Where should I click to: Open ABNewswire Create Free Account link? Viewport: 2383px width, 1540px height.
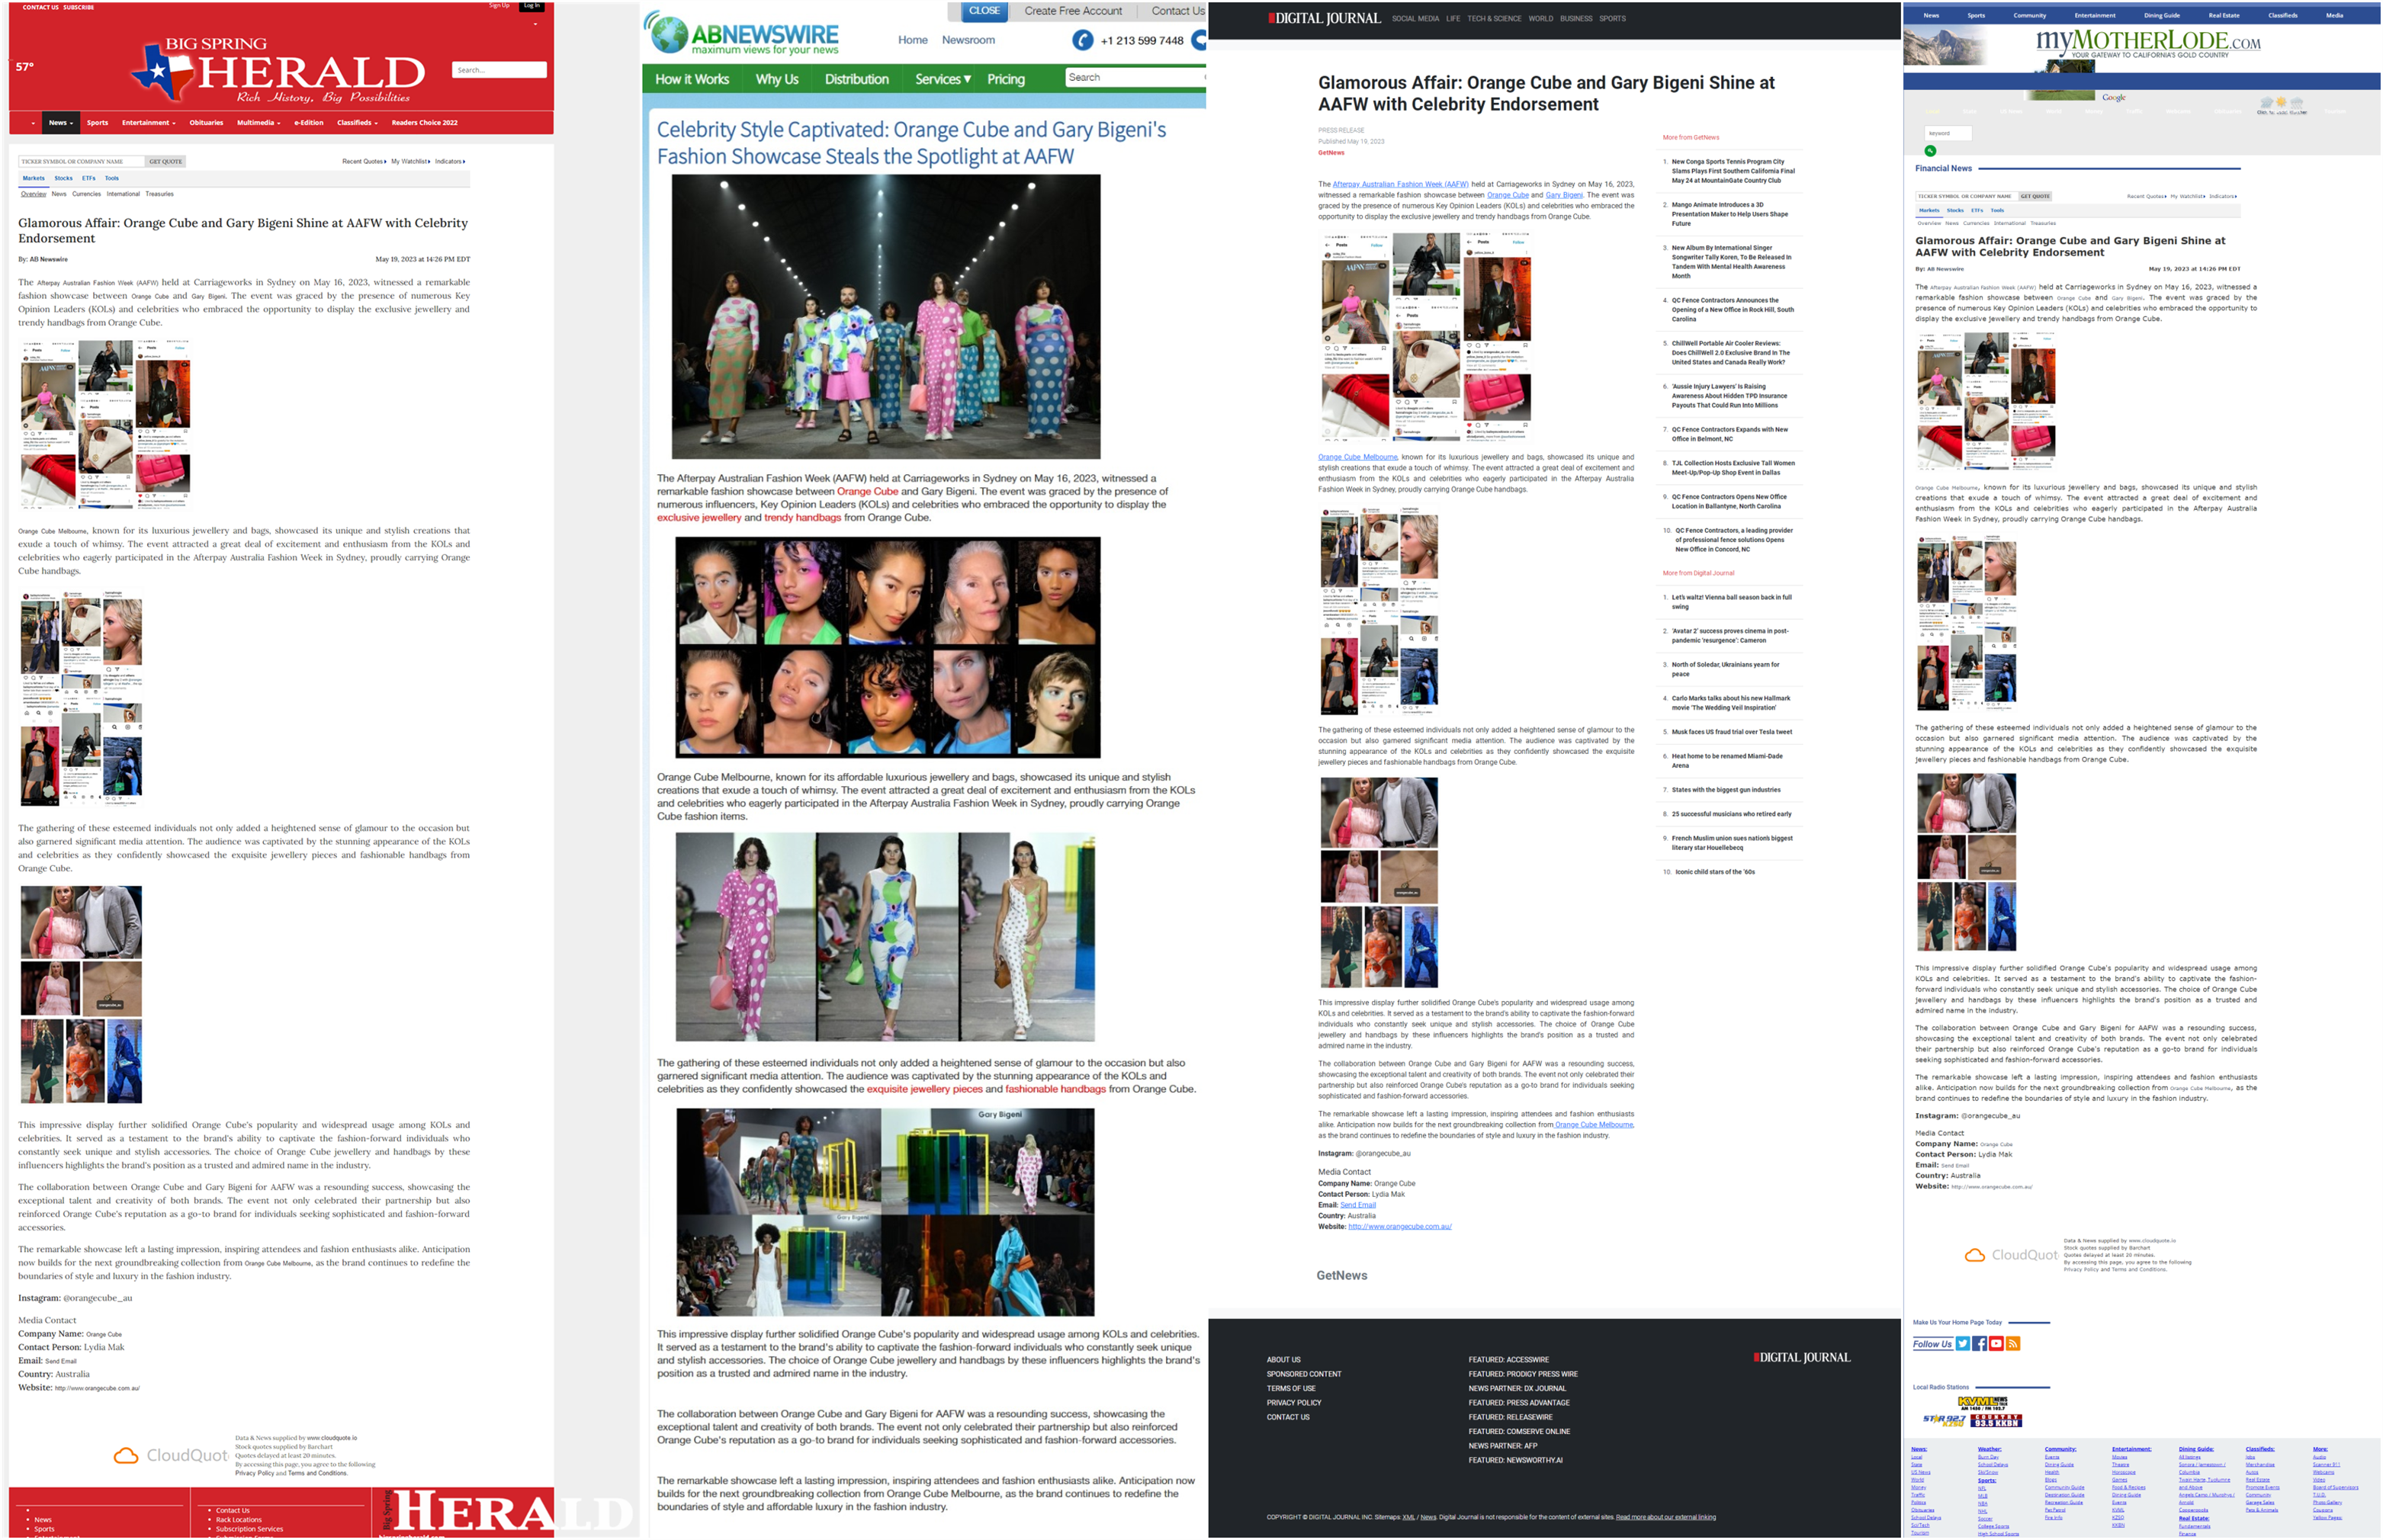pyautogui.click(x=1073, y=11)
